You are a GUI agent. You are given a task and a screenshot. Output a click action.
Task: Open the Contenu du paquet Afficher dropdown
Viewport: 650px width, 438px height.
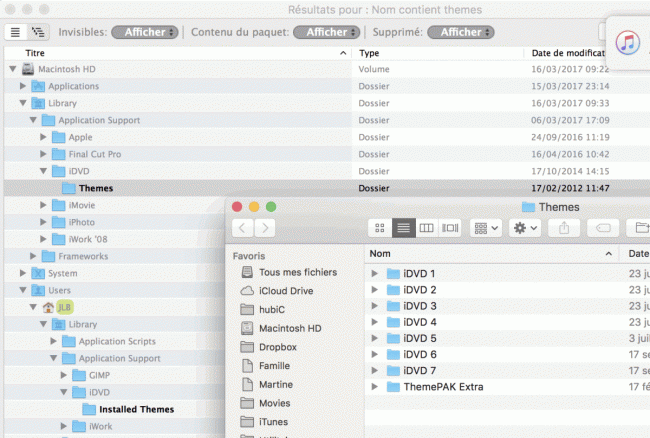(x=326, y=32)
